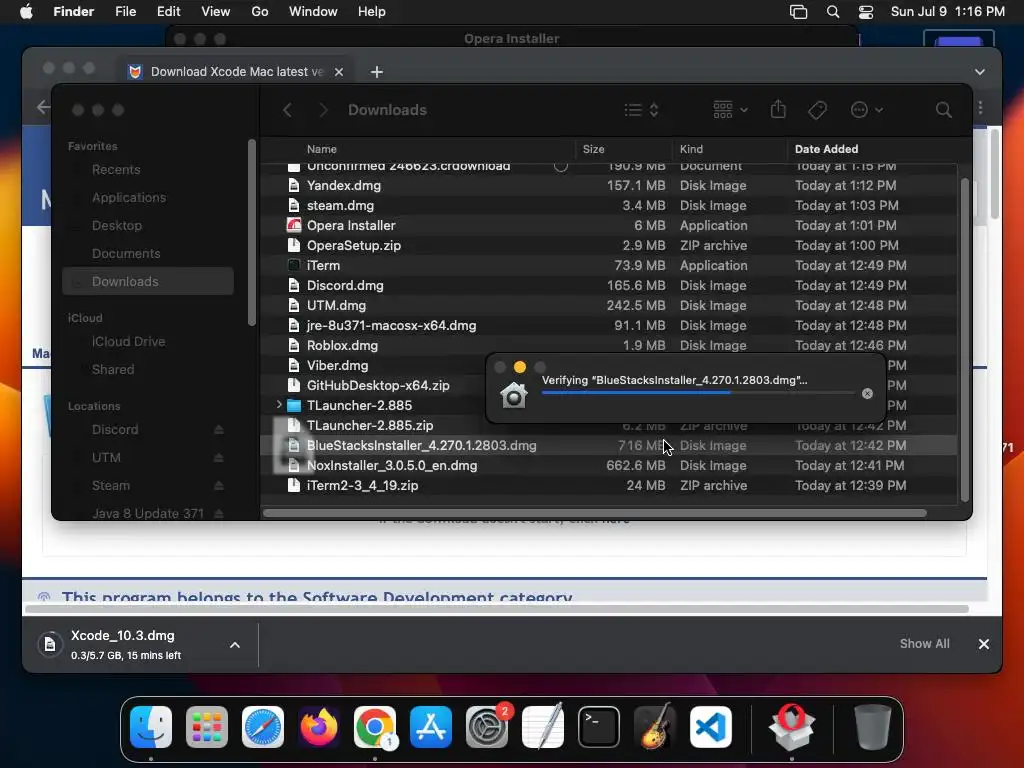
Task: Select Opera Installer application row
Action: click(x=609, y=225)
